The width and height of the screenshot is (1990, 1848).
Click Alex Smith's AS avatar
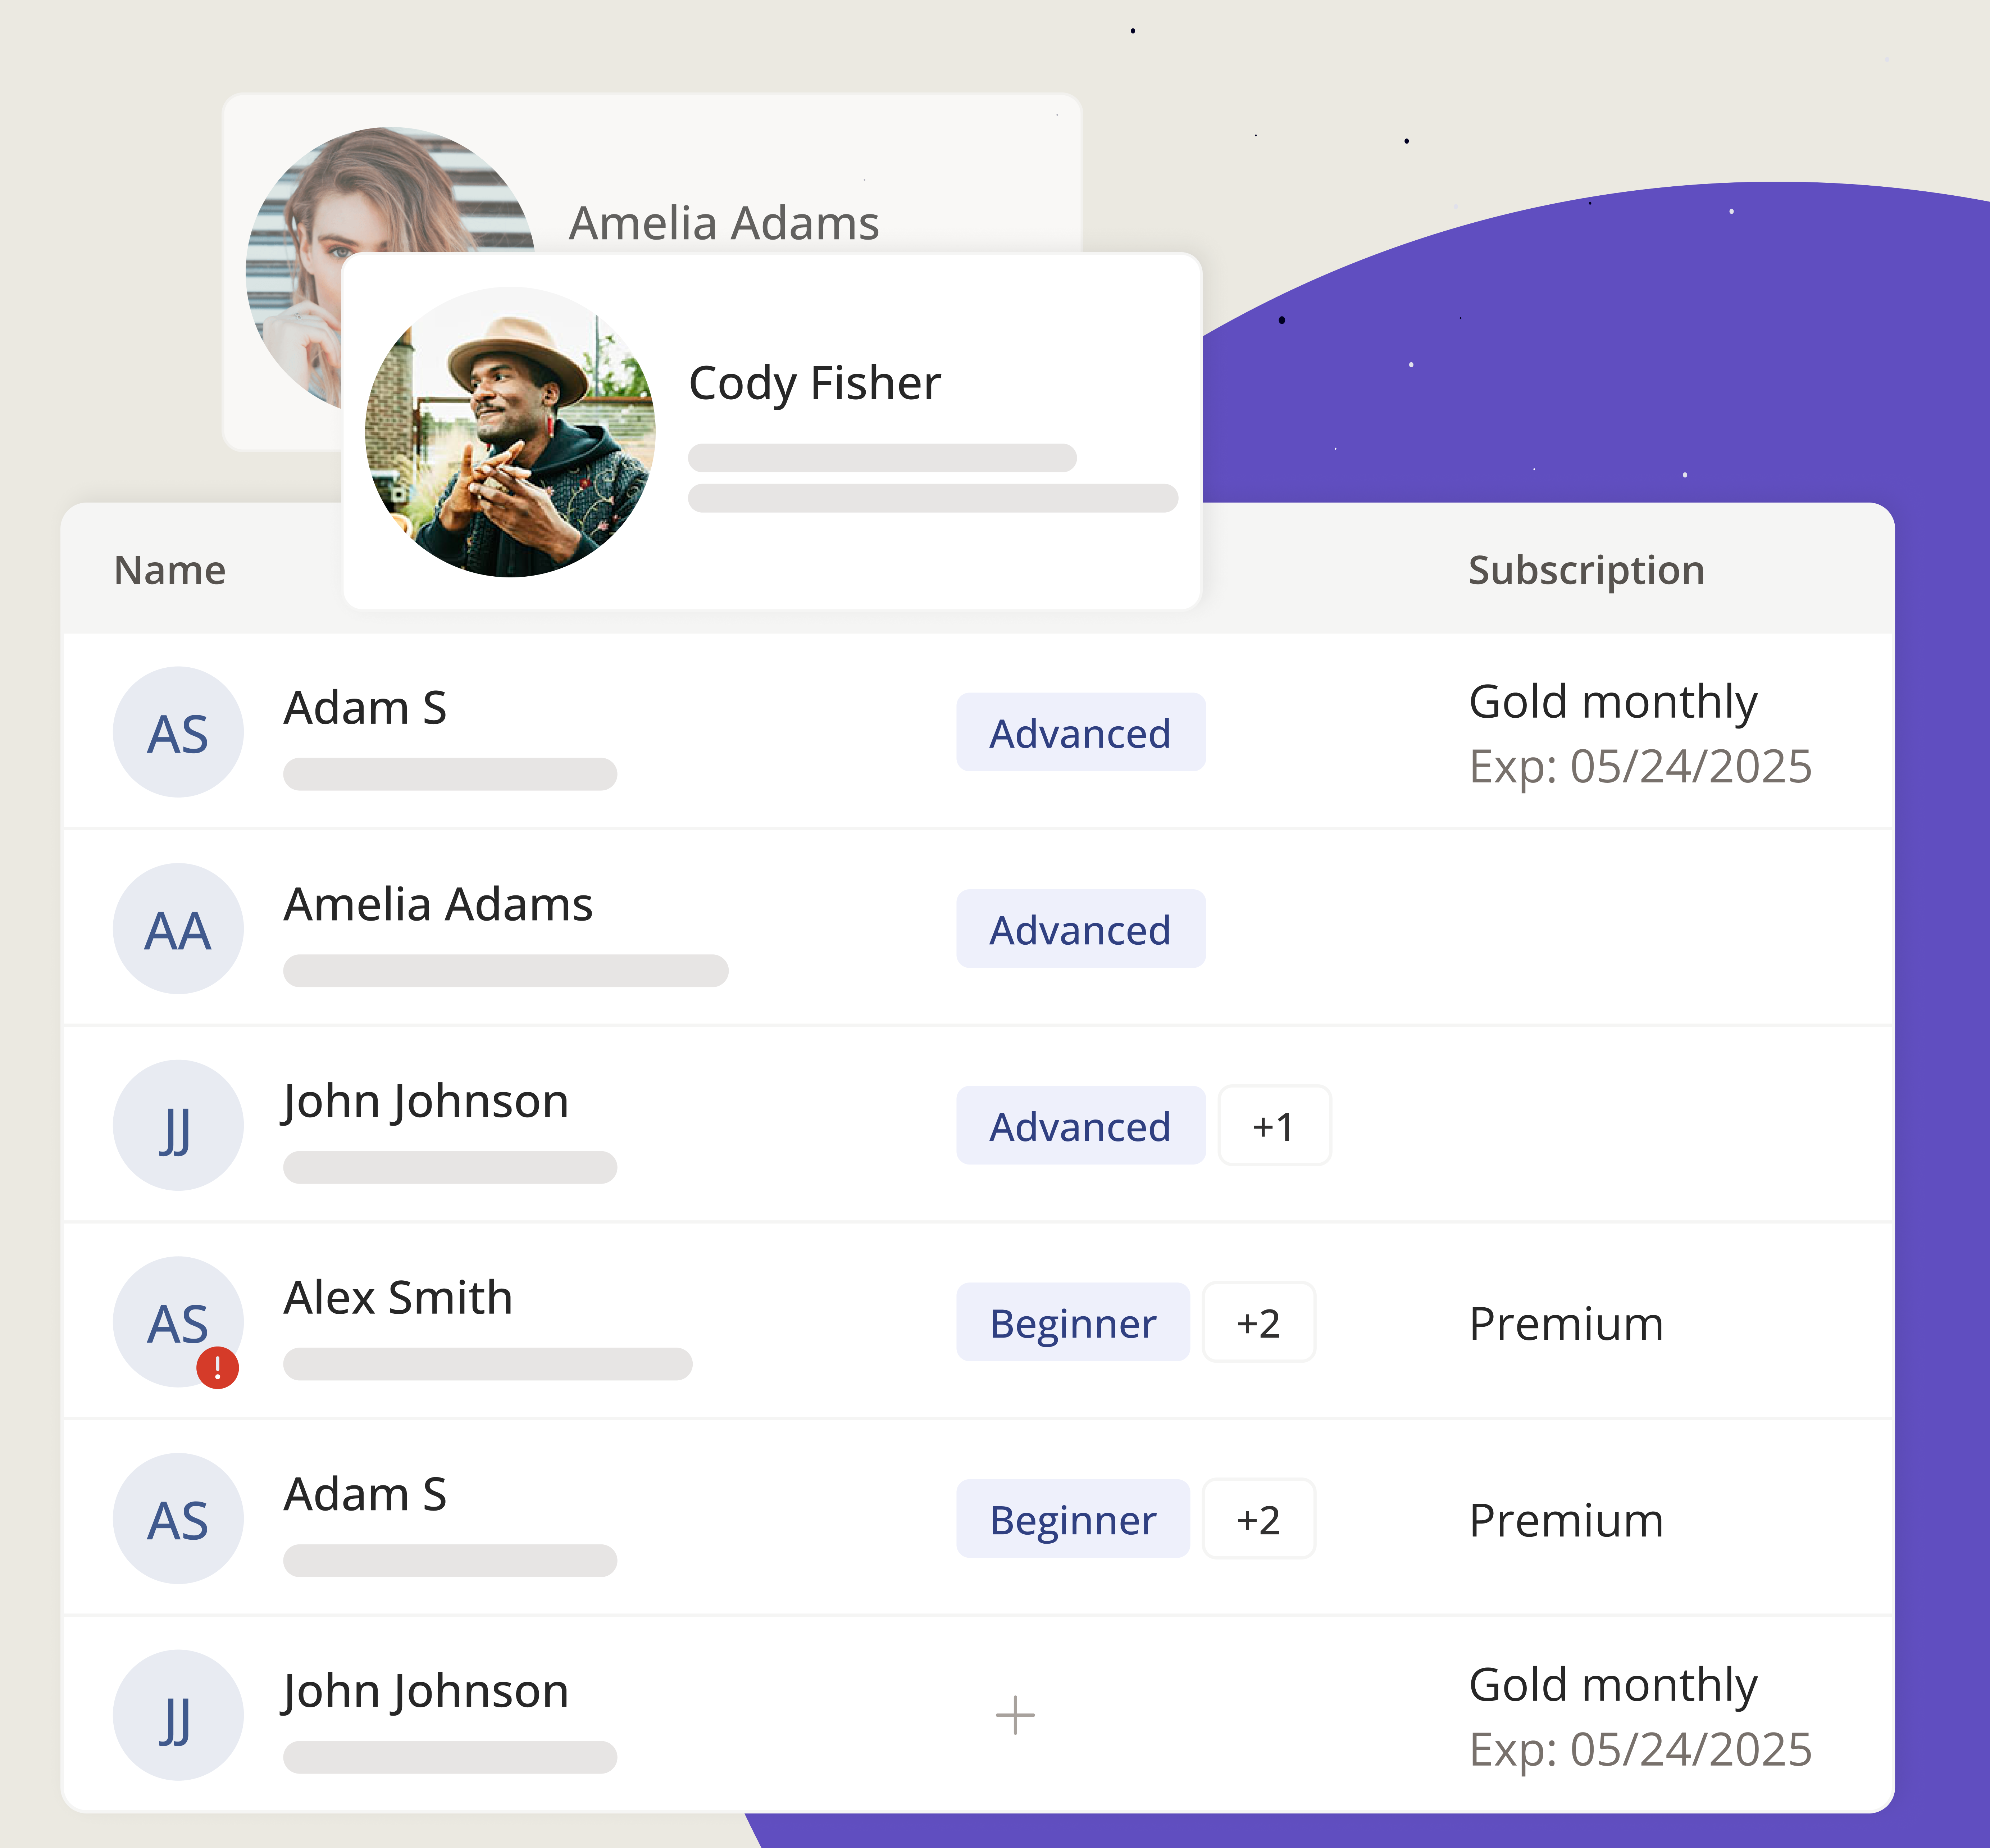pos(178,1322)
